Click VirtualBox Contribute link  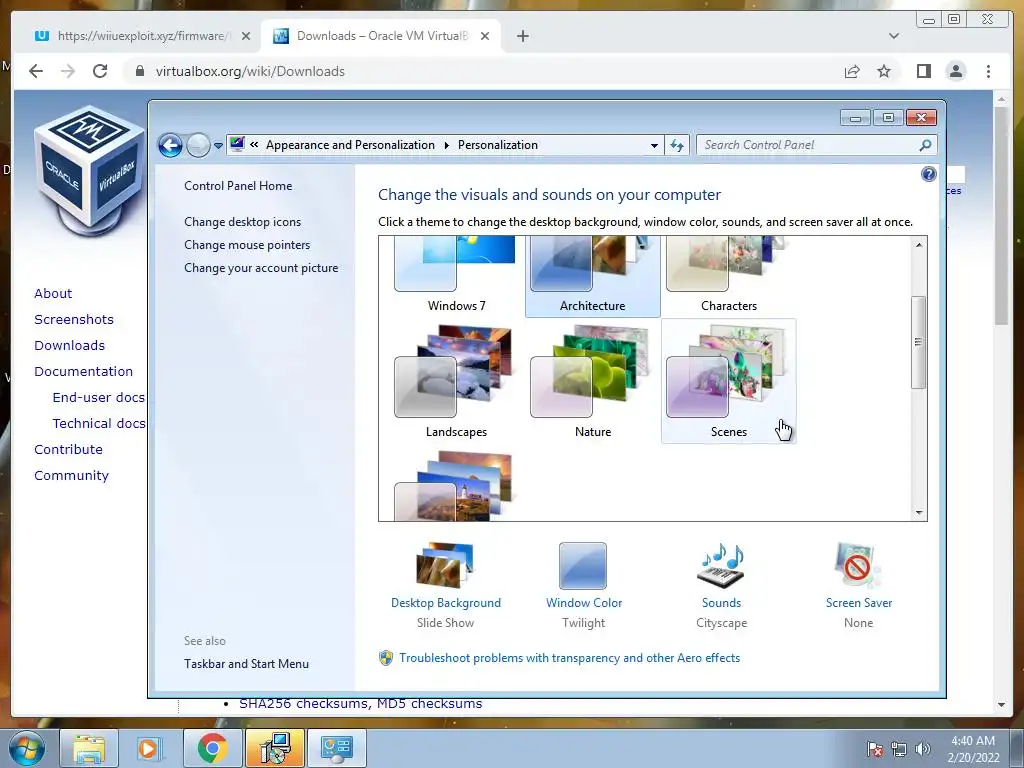coord(68,449)
